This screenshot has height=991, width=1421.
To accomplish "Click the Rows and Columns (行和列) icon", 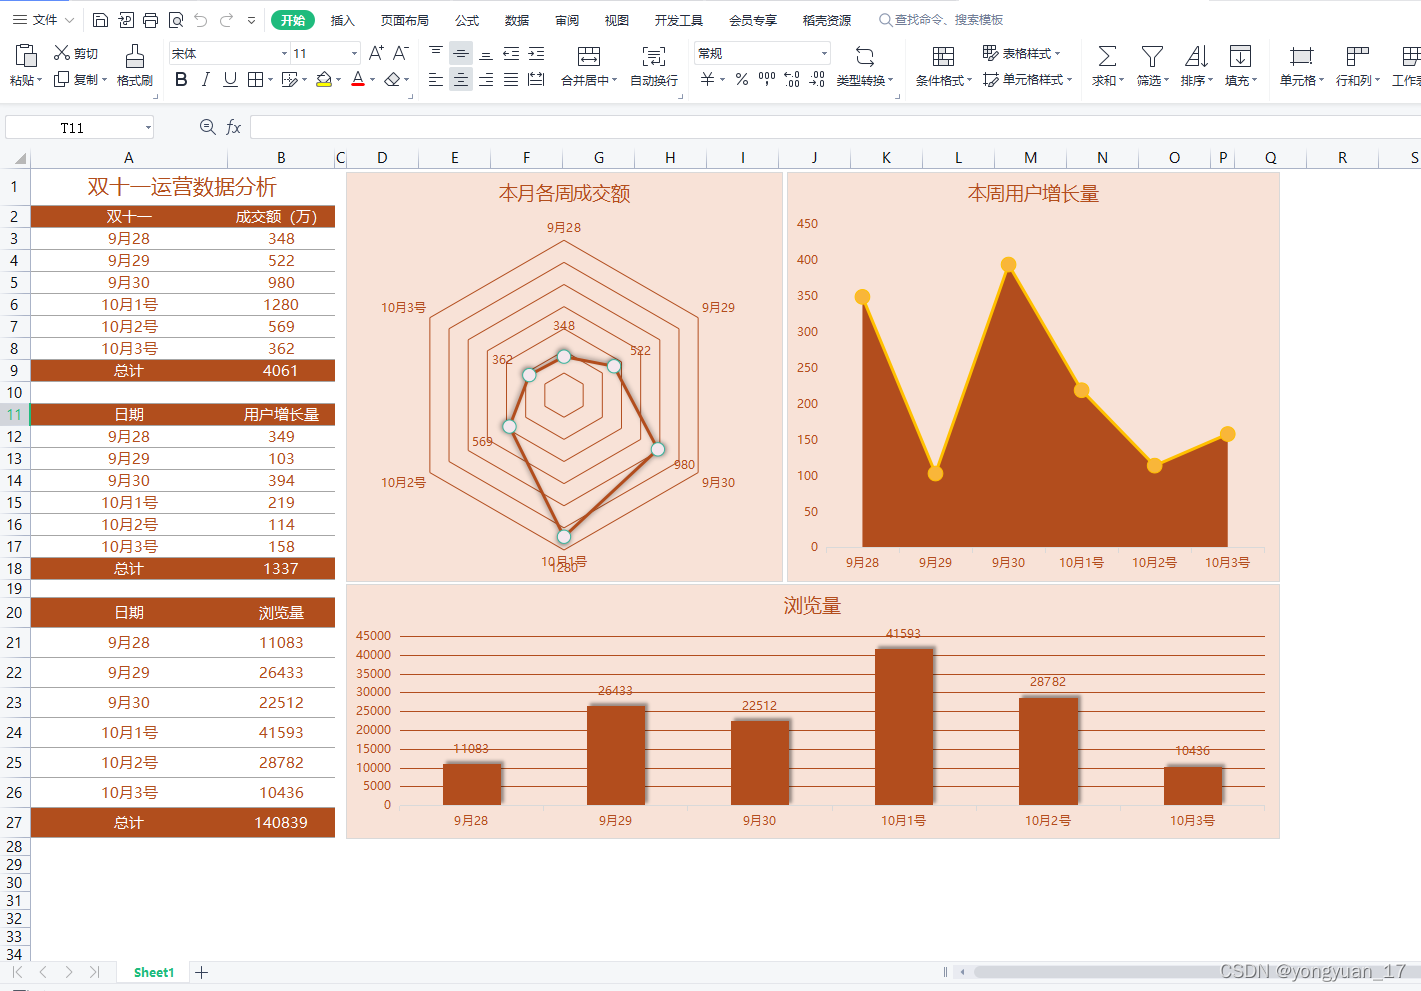I will coord(1357,56).
